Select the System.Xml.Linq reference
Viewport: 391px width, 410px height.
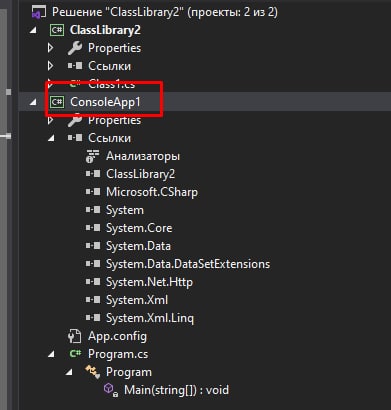pos(150,318)
